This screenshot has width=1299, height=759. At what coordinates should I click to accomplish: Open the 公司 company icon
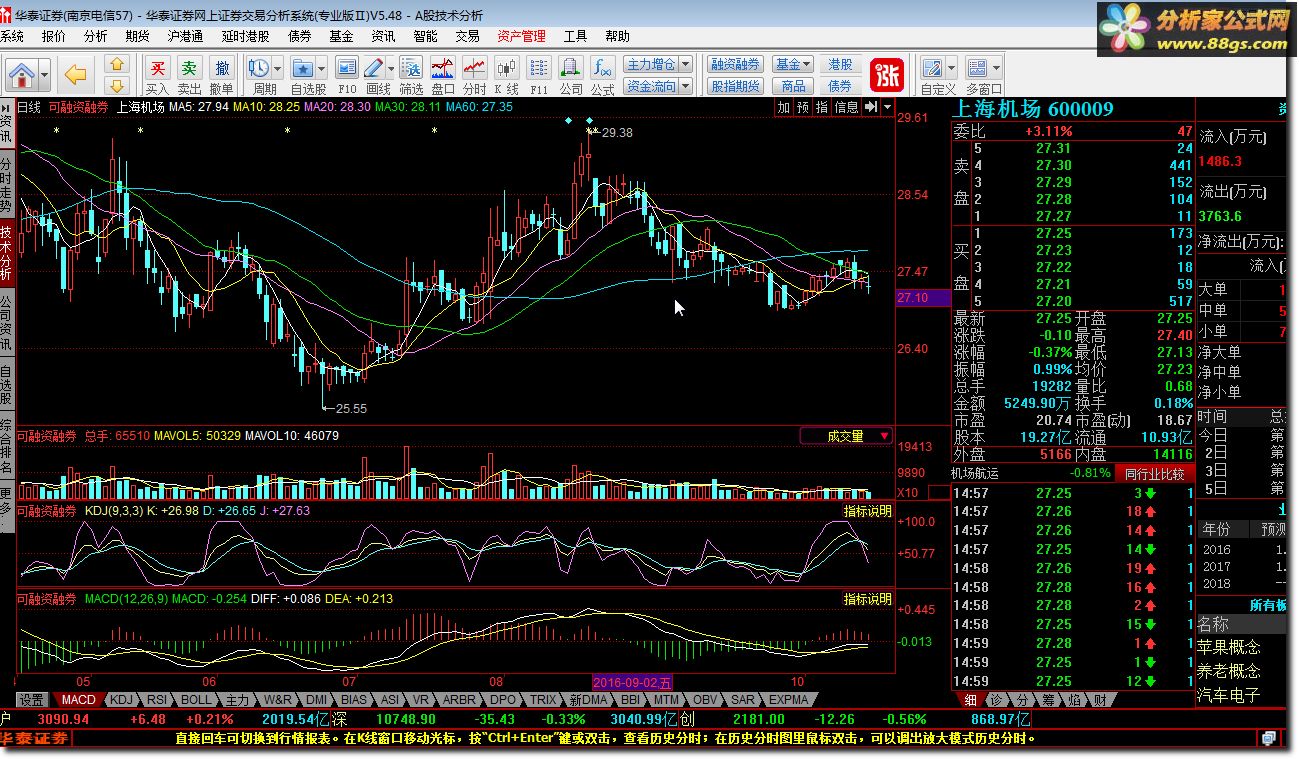[571, 68]
